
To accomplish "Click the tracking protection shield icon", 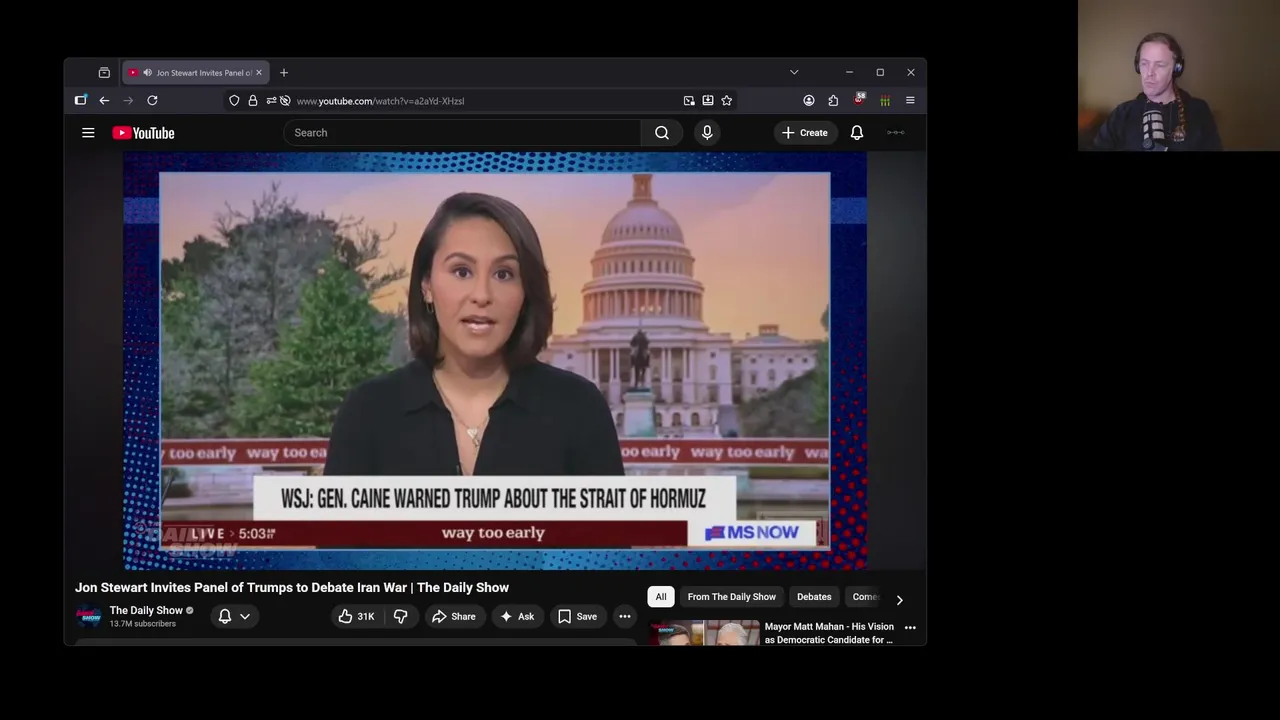I will [234, 101].
